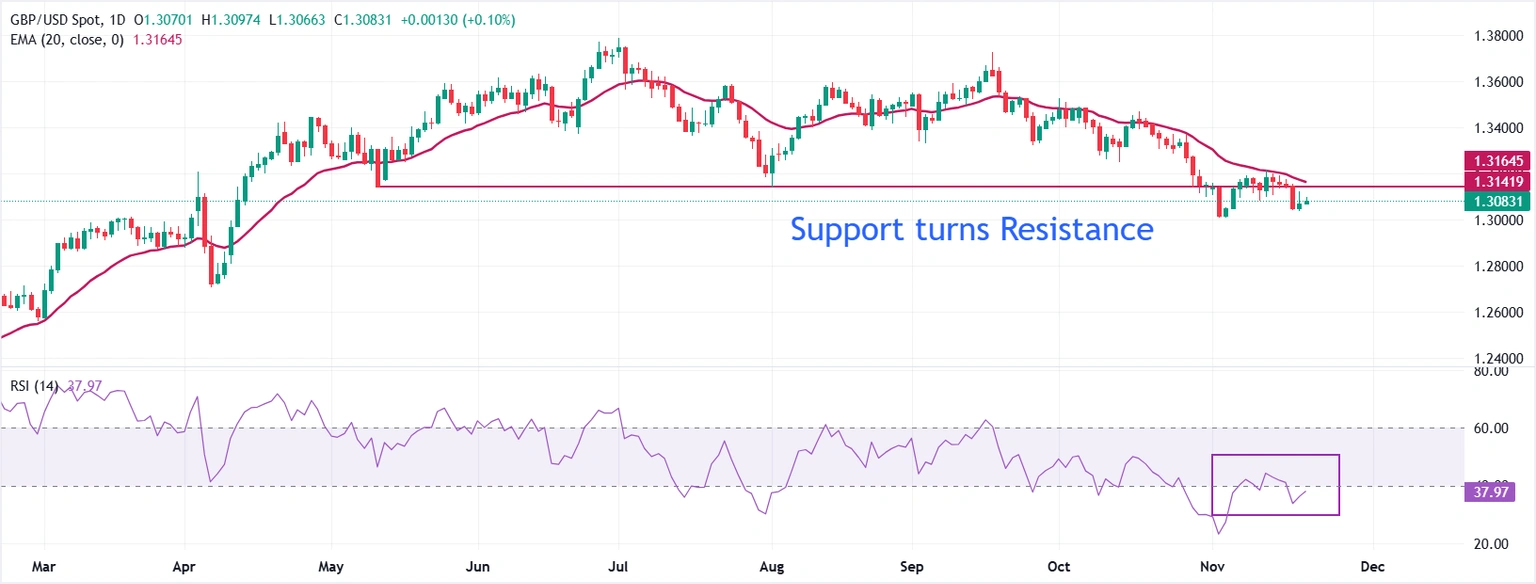Click the green 1.30831 current price tag

pyautogui.click(x=1496, y=201)
